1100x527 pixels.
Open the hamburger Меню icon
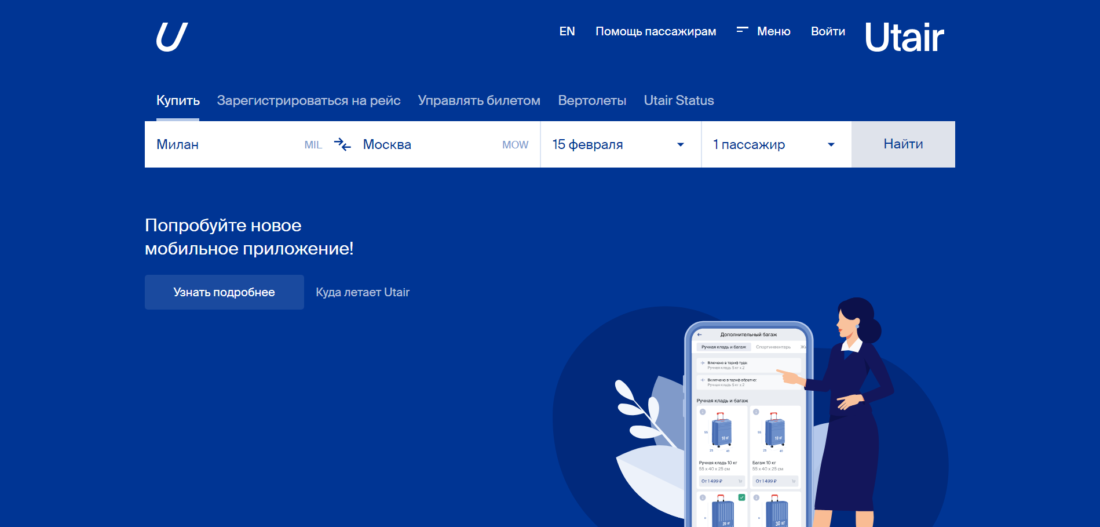(x=743, y=31)
